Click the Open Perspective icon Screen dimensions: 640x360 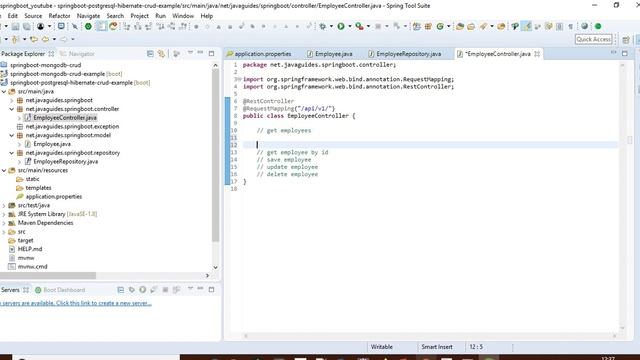click(x=626, y=40)
